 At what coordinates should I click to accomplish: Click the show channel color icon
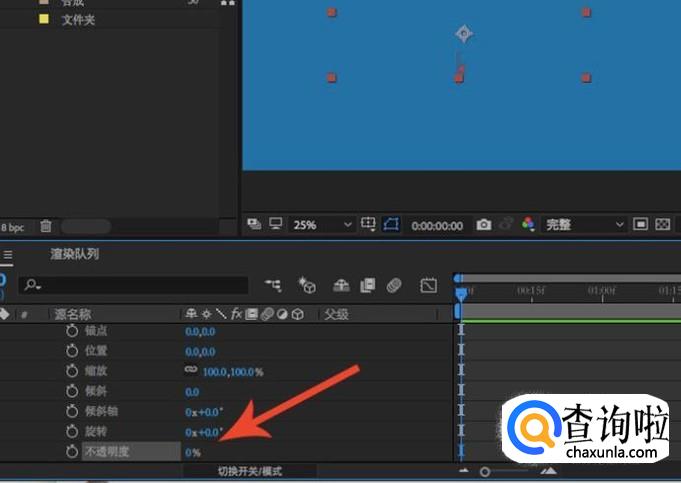[529, 225]
